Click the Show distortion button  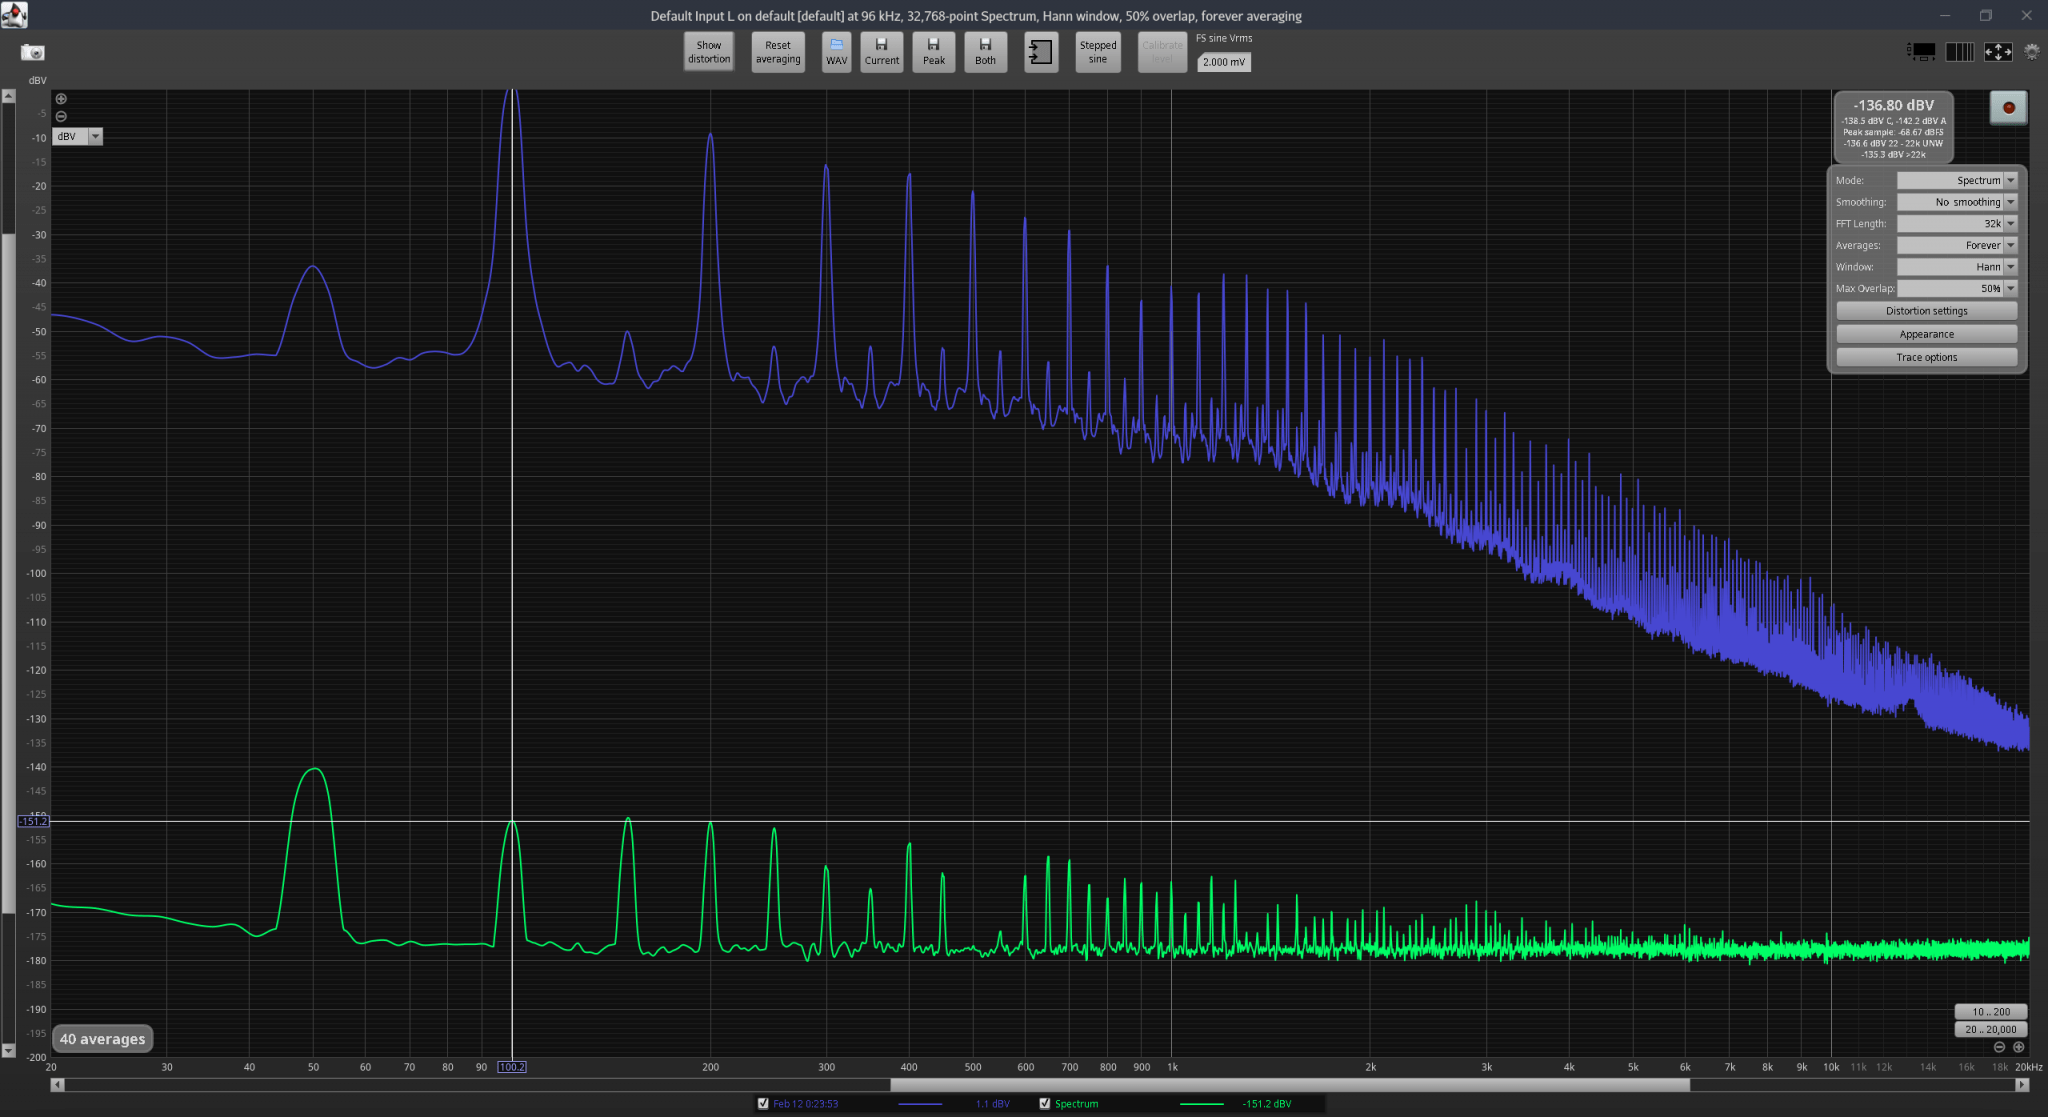[709, 52]
